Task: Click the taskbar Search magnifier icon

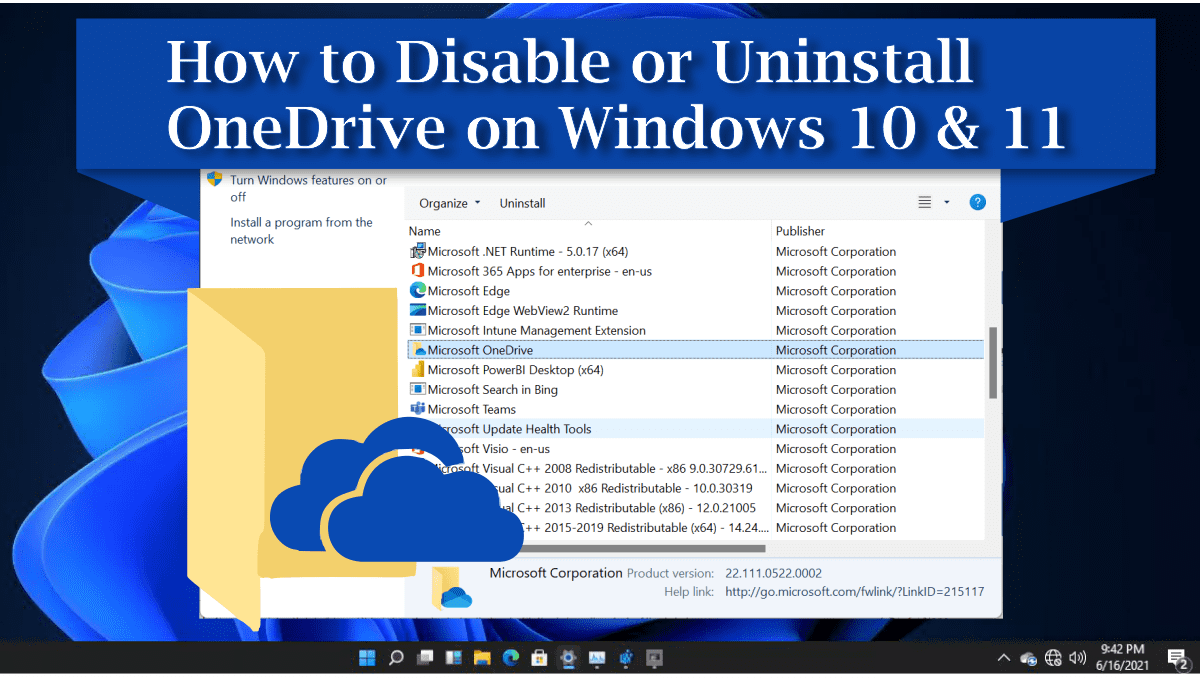Action: point(396,658)
